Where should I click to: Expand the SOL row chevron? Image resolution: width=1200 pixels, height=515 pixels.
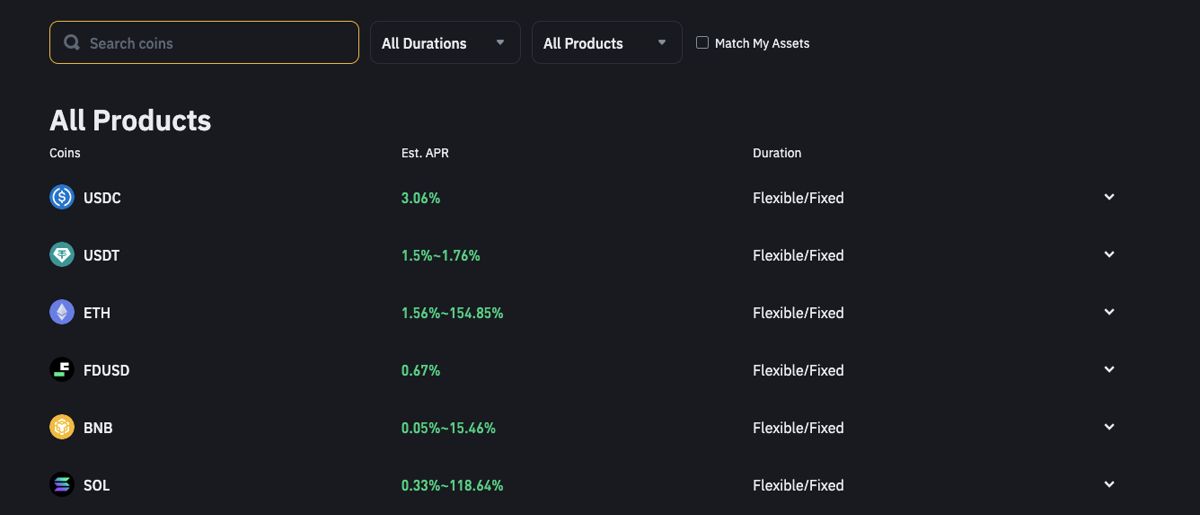(x=1109, y=484)
